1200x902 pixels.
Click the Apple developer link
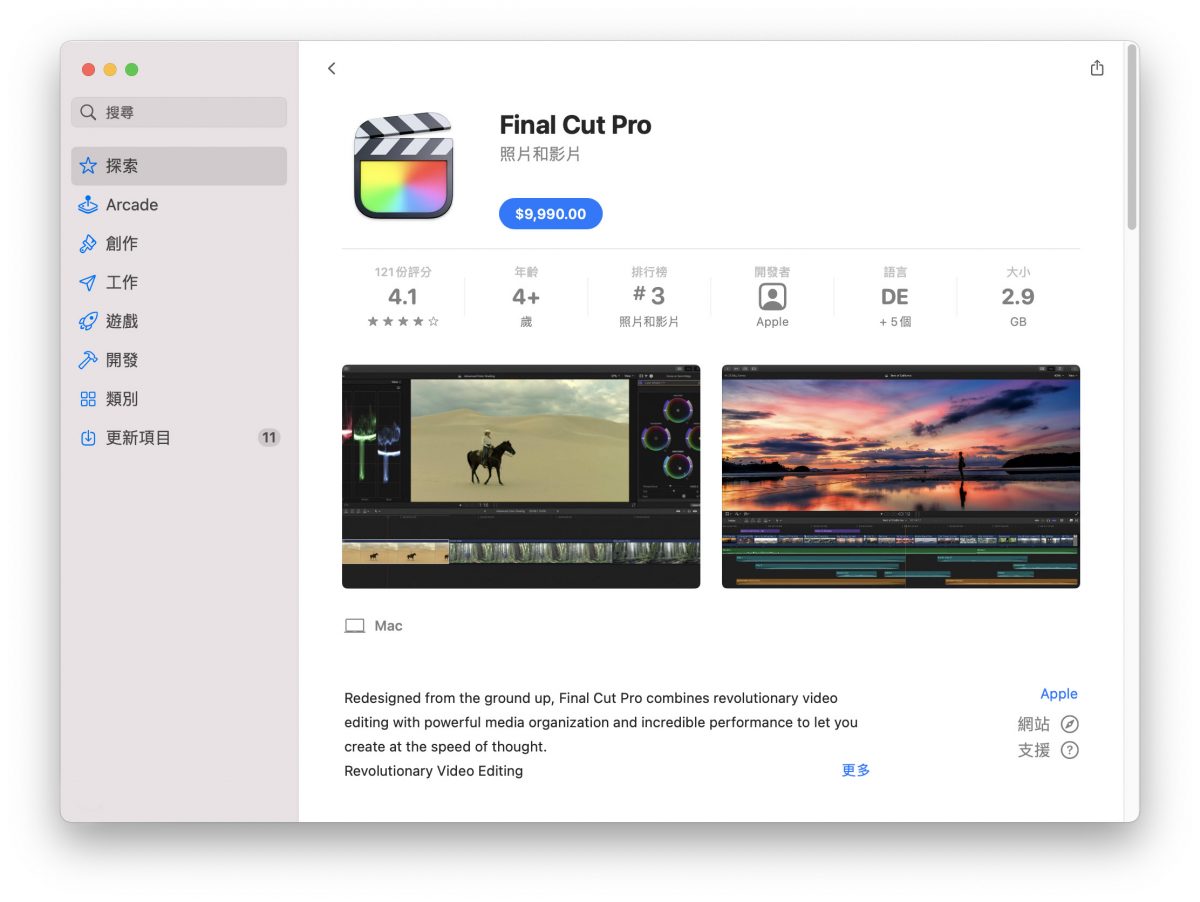pos(1059,694)
